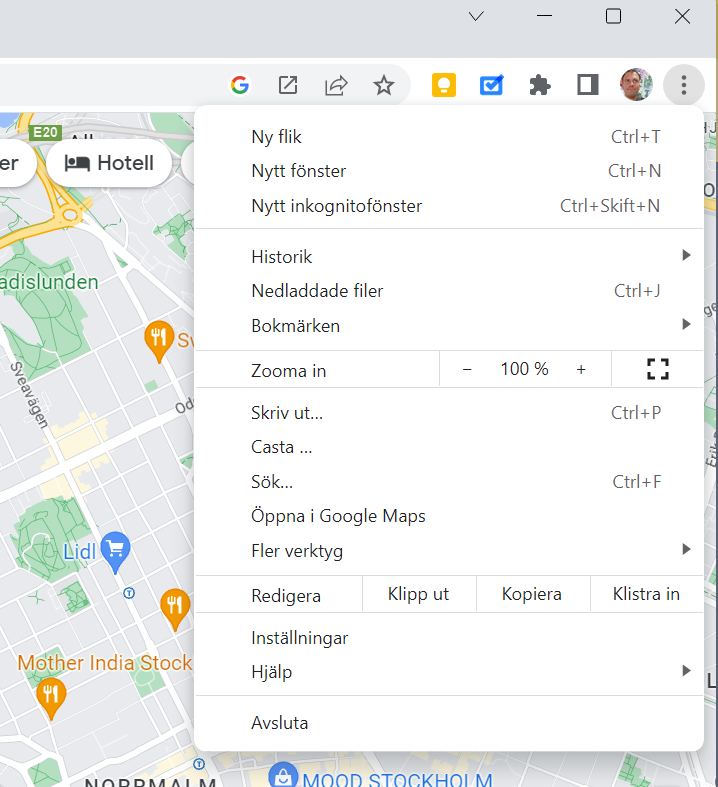718x787 pixels.
Task: Enter fullscreen mode from zoom row
Action: [657, 369]
